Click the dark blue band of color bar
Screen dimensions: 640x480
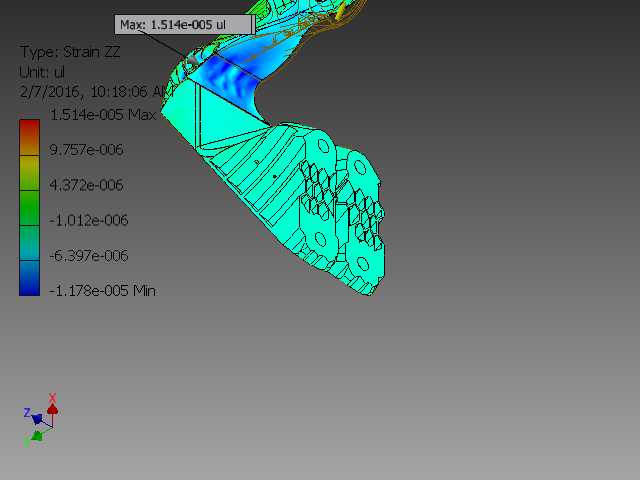click(29, 278)
